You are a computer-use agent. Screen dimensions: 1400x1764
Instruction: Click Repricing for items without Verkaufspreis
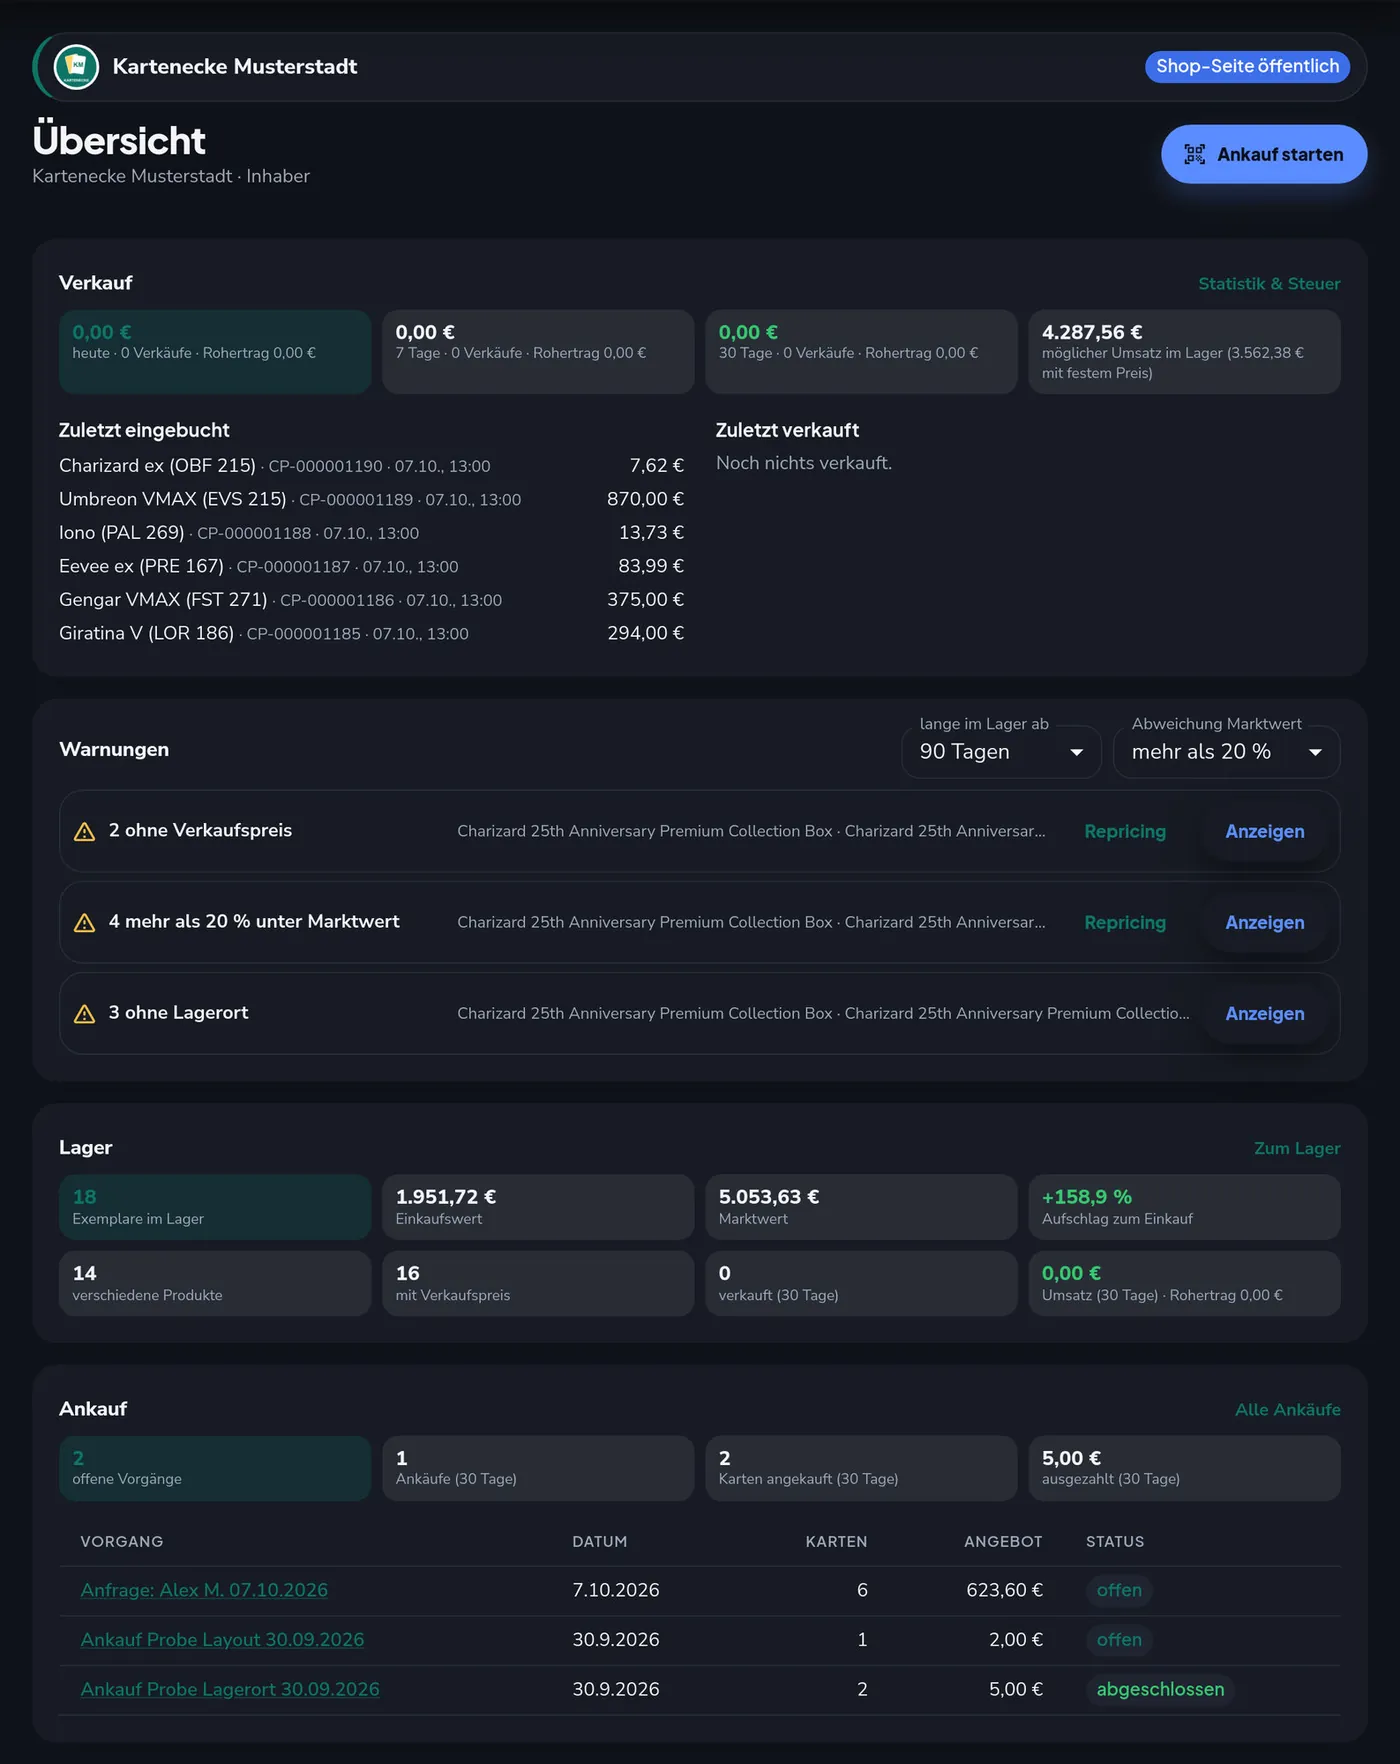pyautogui.click(x=1125, y=832)
